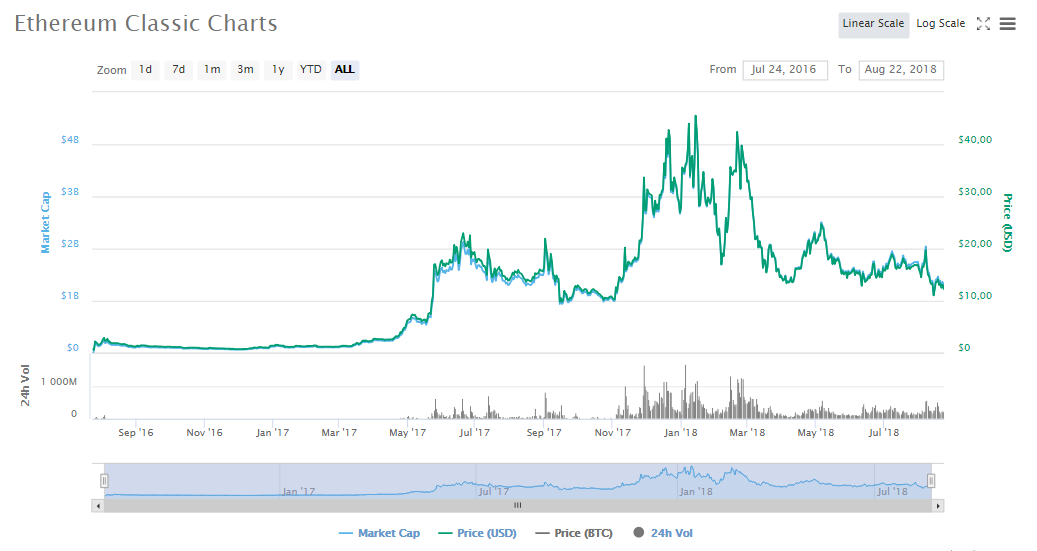Click the navigator left range handle
1037x551 pixels.
[104, 481]
